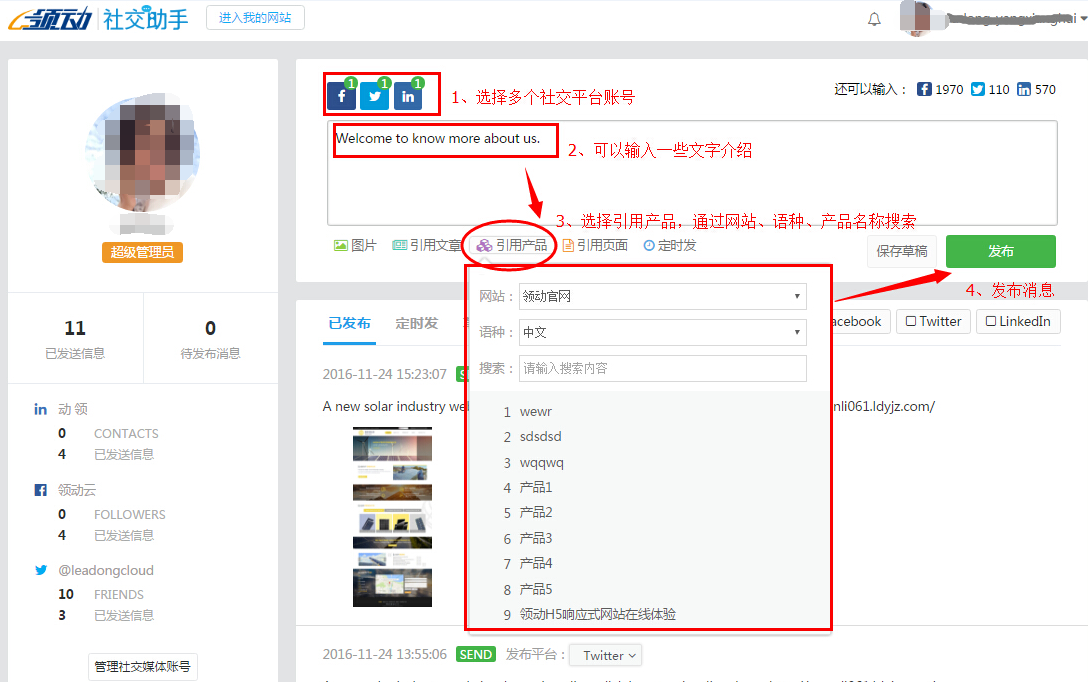Switch to the 定时发 tab
This screenshot has height=682, width=1088.
click(416, 323)
